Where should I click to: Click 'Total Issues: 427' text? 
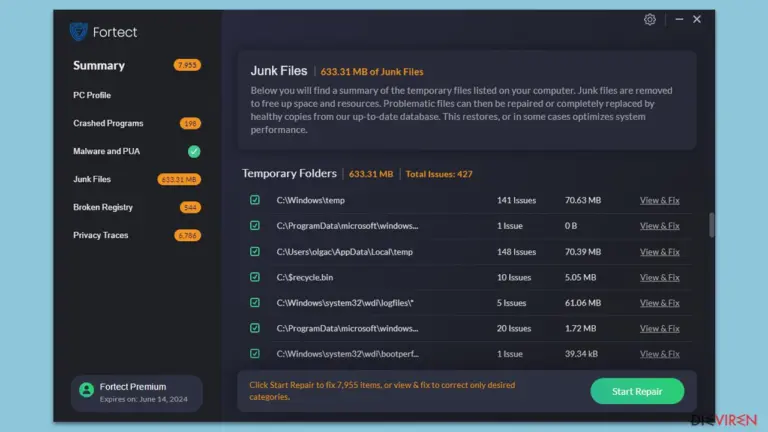click(x=439, y=174)
